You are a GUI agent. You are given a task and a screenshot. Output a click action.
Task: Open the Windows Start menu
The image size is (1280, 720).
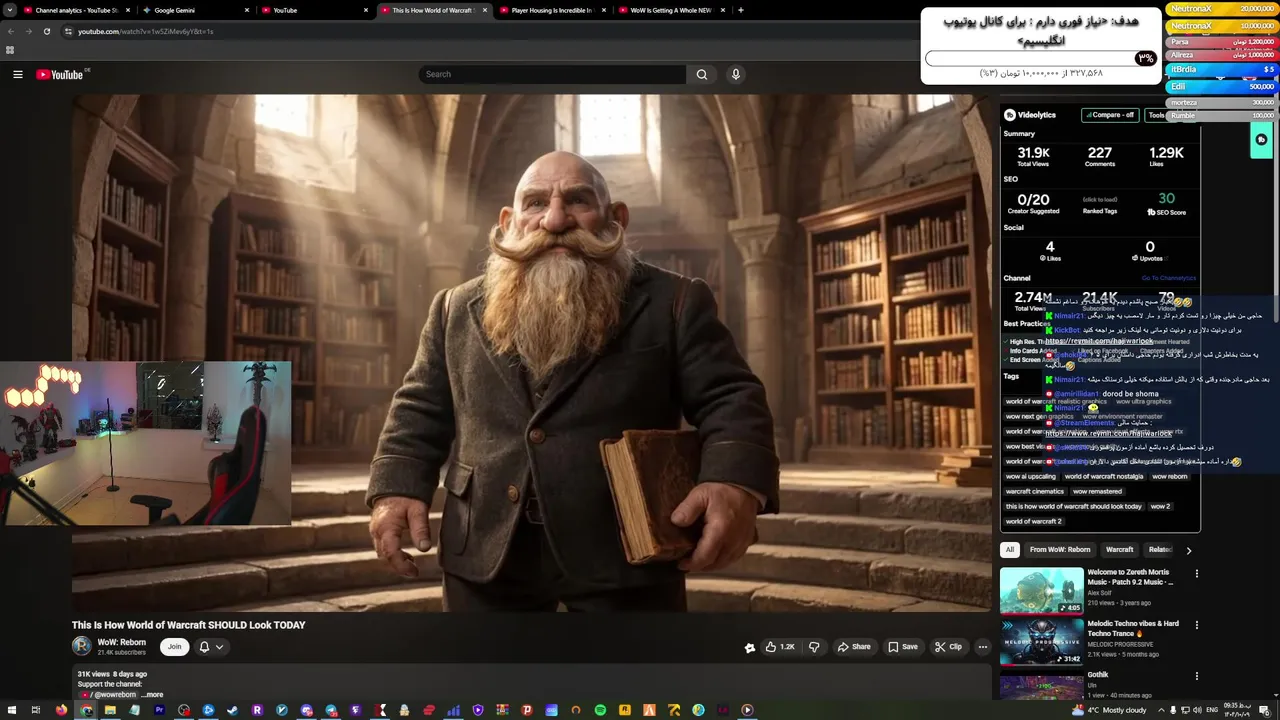[11, 710]
